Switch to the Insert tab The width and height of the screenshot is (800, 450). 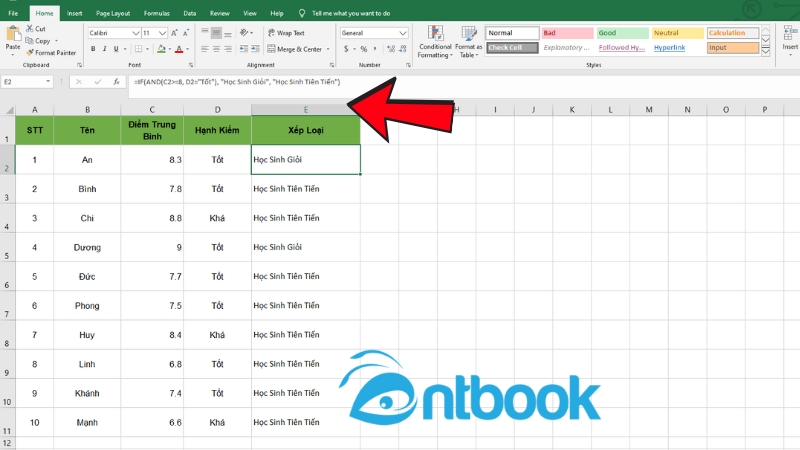click(74, 13)
